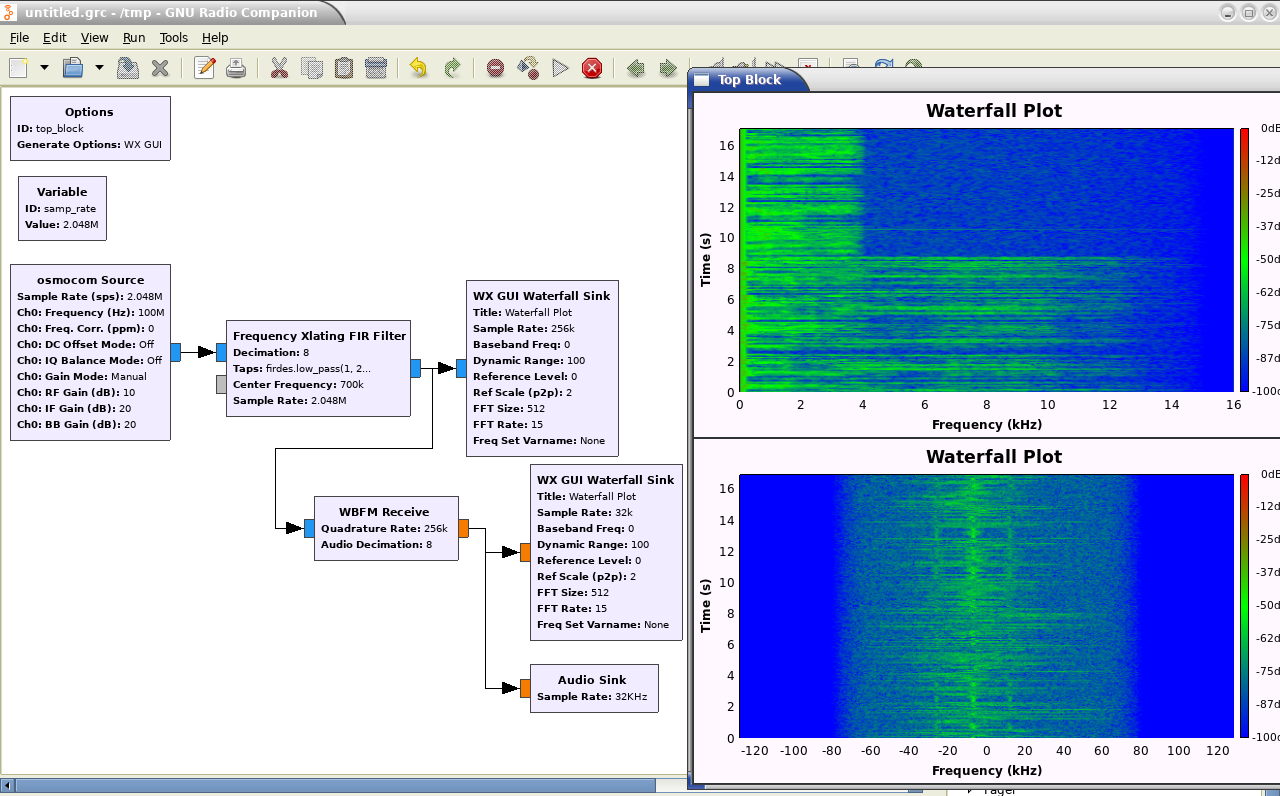Viewport: 1280px width, 796px height.
Task: Click 'Sample Rate: 256k' in upper Waterfall Sink
Action: pyautogui.click(x=523, y=328)
